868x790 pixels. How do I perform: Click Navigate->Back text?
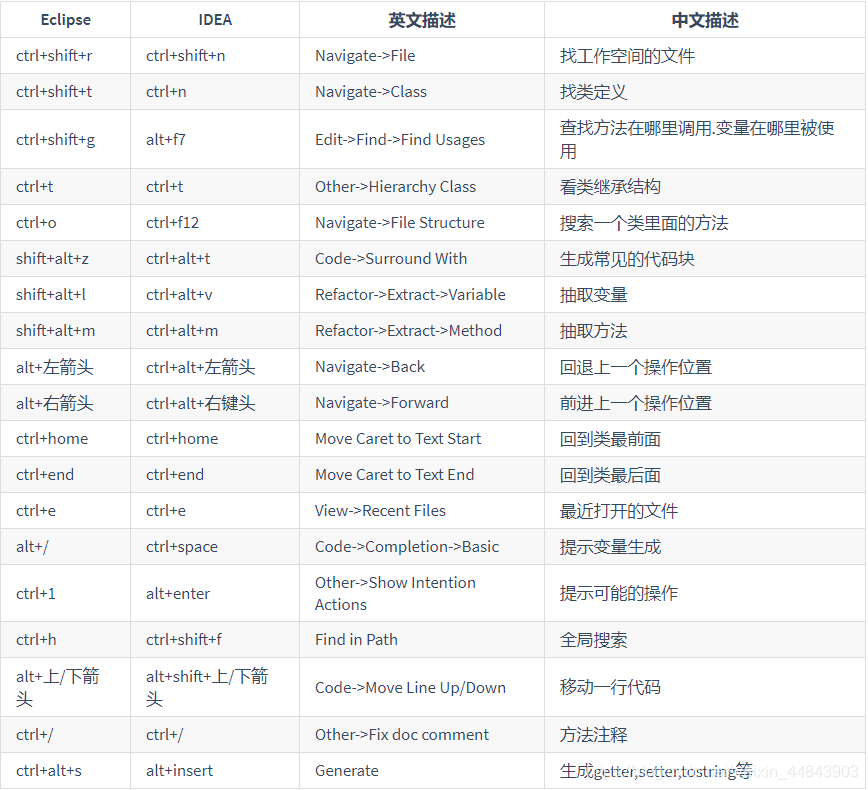tap(370, 366)
